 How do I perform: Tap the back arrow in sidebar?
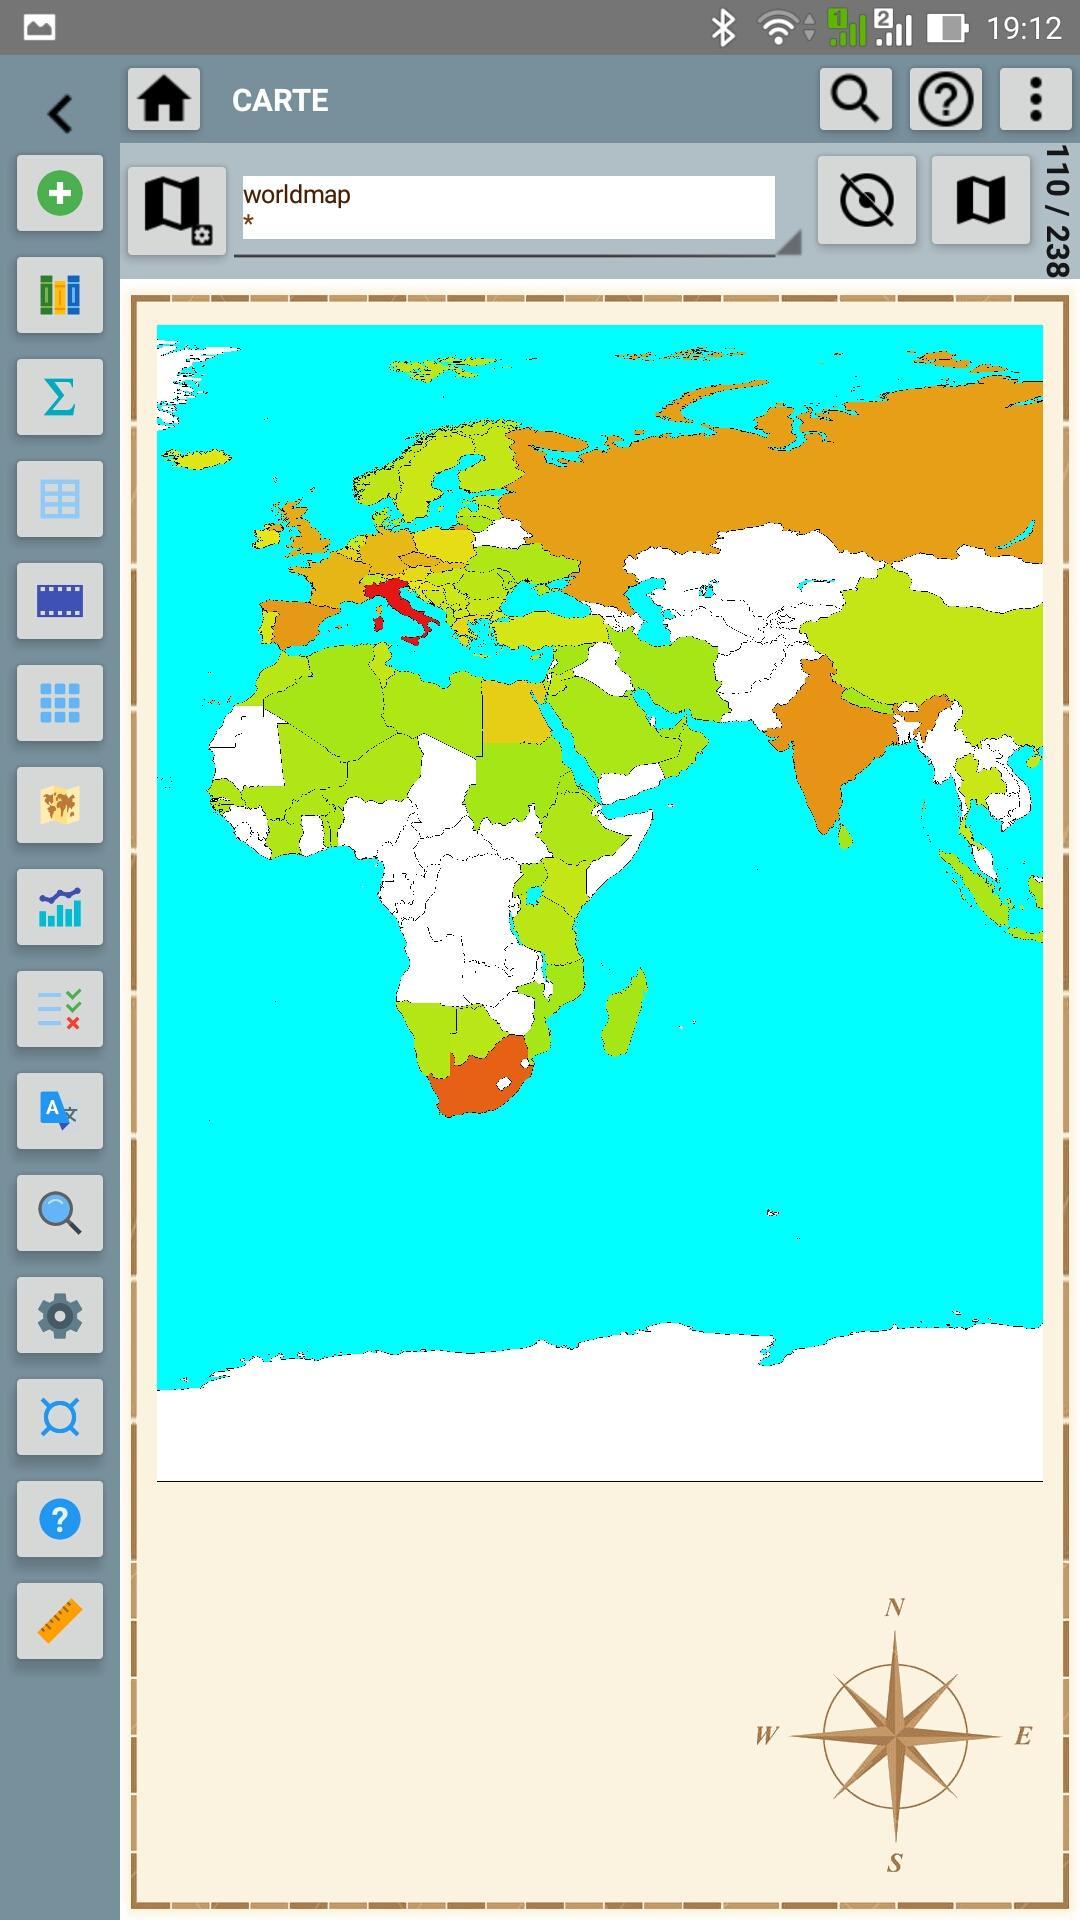coord(60,113)
